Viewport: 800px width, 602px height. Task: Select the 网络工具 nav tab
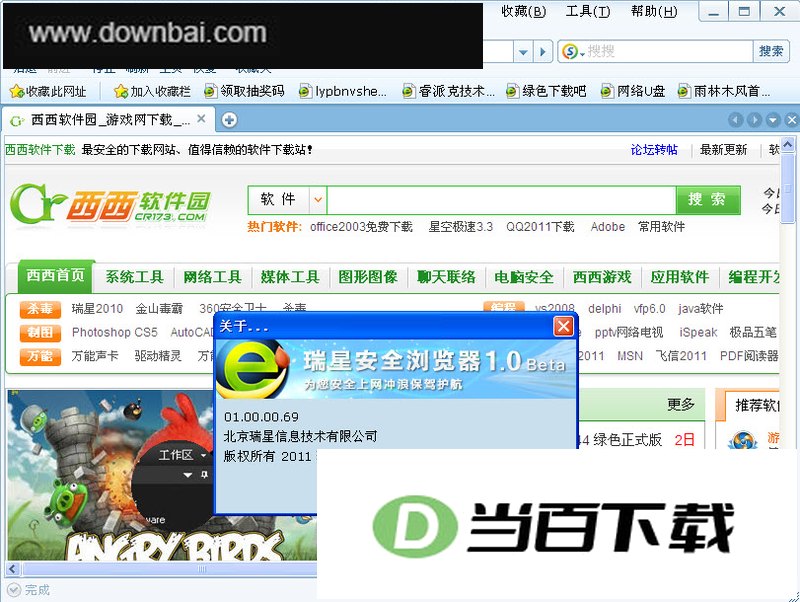[x=212, y=277]
